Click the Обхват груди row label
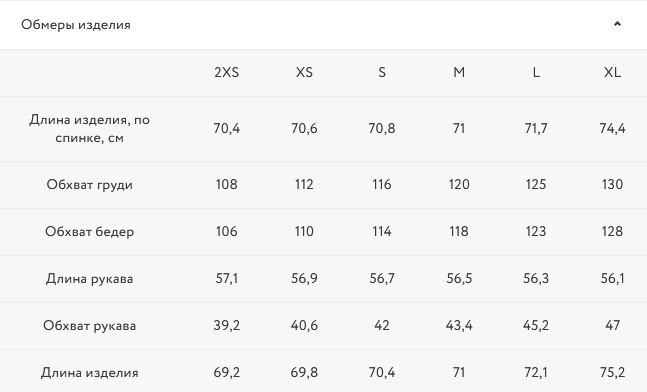 pos(90,184)
